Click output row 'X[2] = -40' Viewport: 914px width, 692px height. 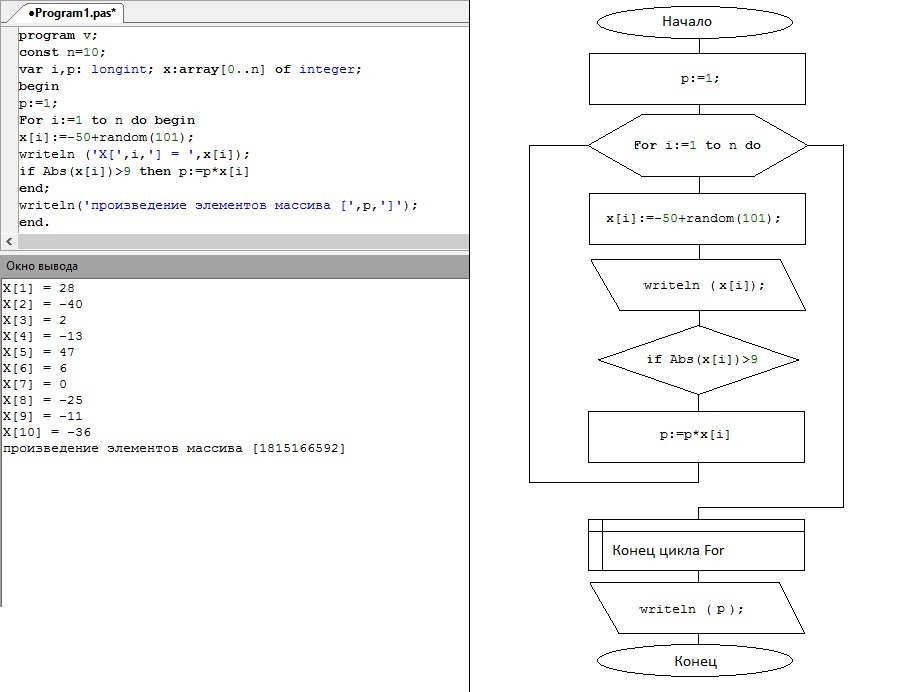tap(43, 304)
